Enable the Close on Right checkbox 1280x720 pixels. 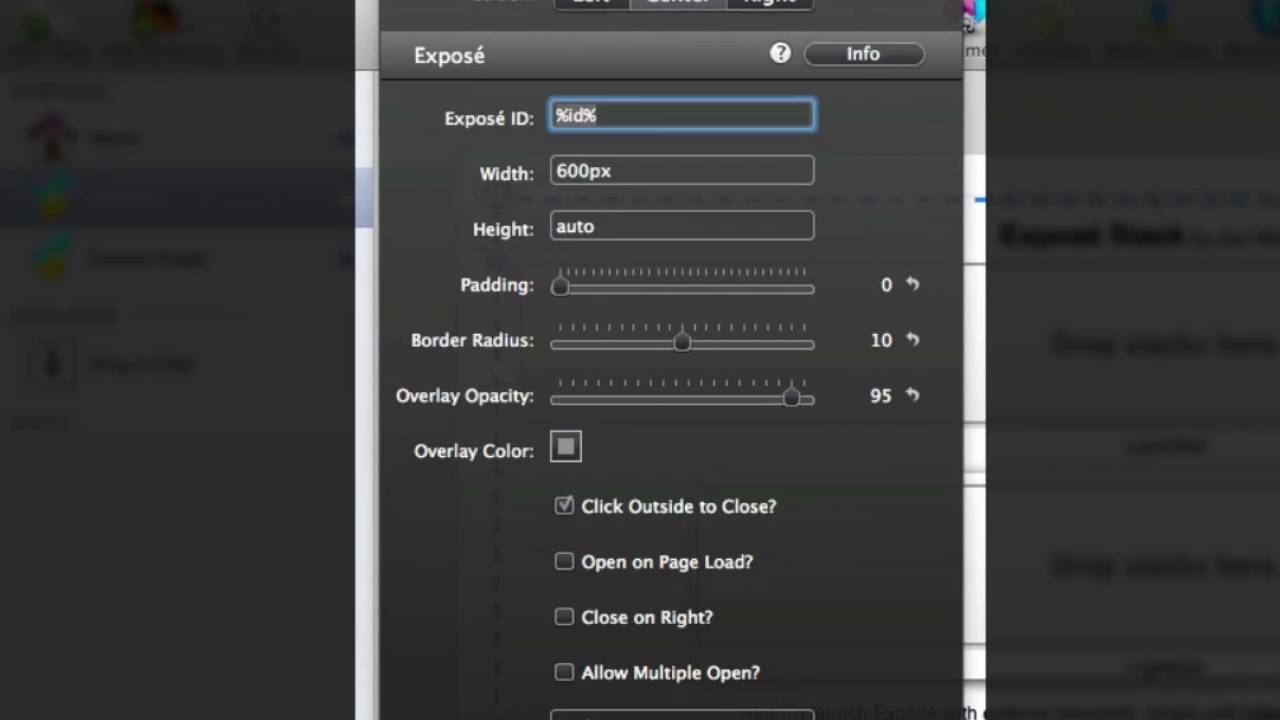[564, 617]
